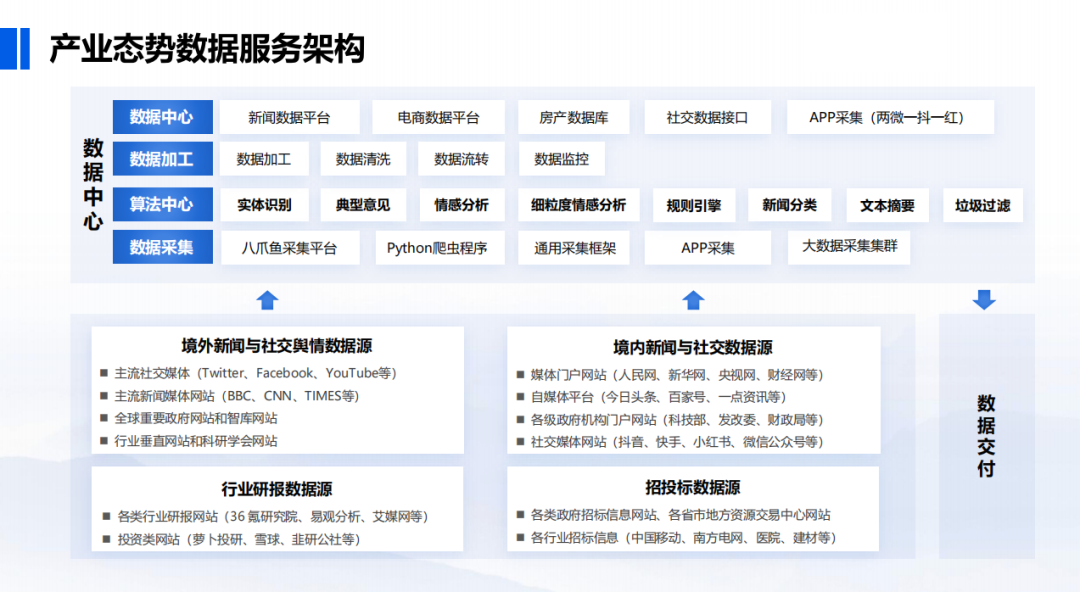This screenshot has width=1080, height=592.
Task: Select the 八爪鱼采集平台 collection platform
Action: 290,248
